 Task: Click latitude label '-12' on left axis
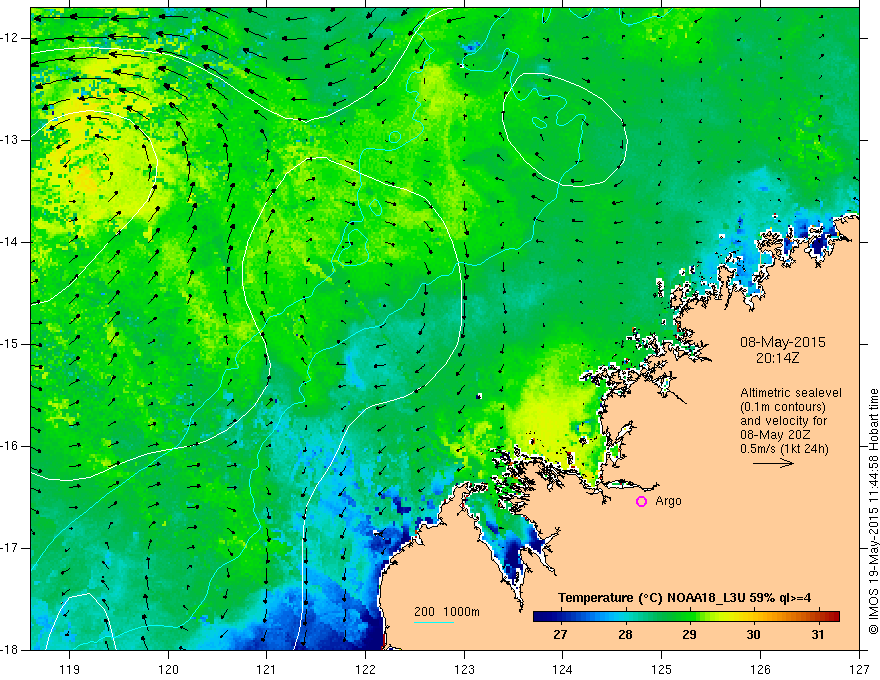tap(10, 38)
